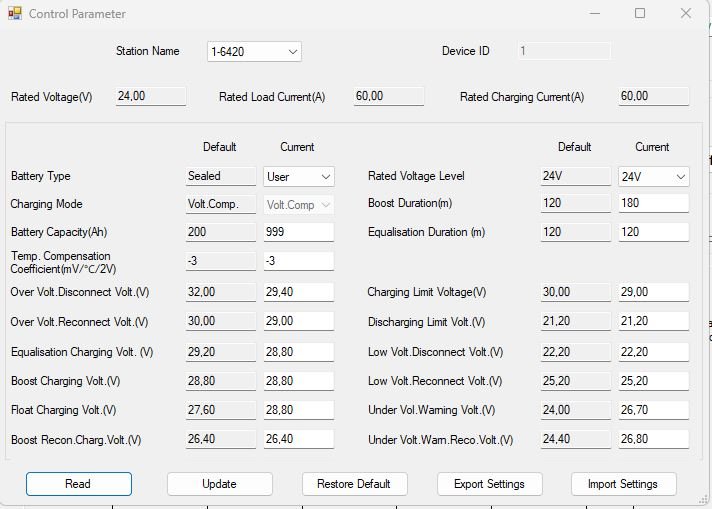Focus current Over Volt.Disconnect Volt. field
This screenshot has width=712, height=509.
298,292
